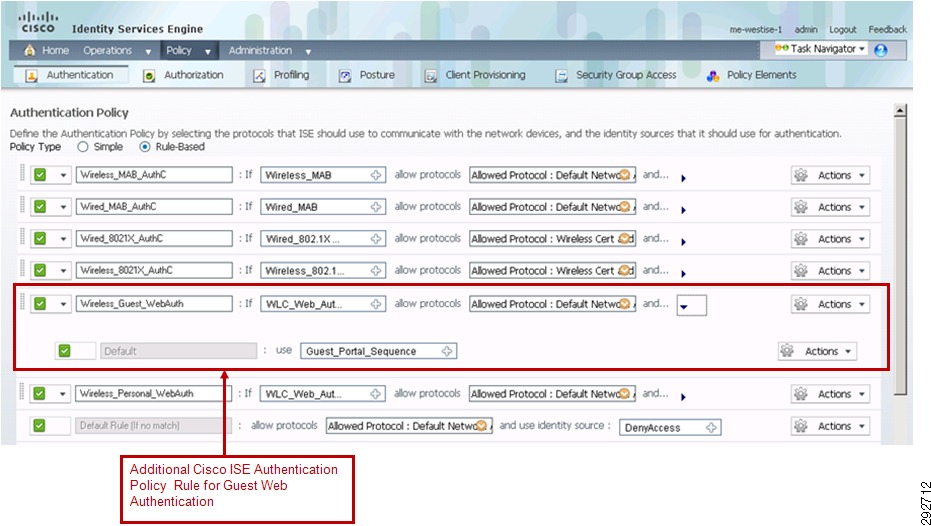Viewport: 931px width, 526px height.
Task: Click the Wired_8021X_AuthC rule name field
Action: point(154,239)
